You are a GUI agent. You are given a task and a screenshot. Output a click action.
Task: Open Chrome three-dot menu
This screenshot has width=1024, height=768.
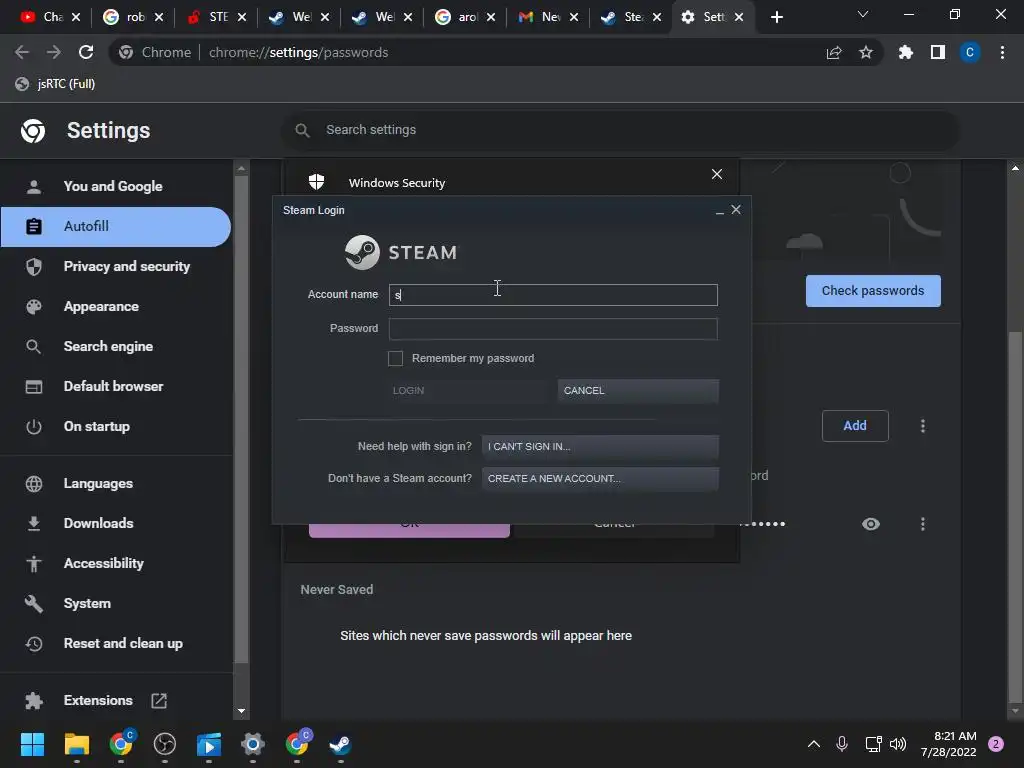1002,52
